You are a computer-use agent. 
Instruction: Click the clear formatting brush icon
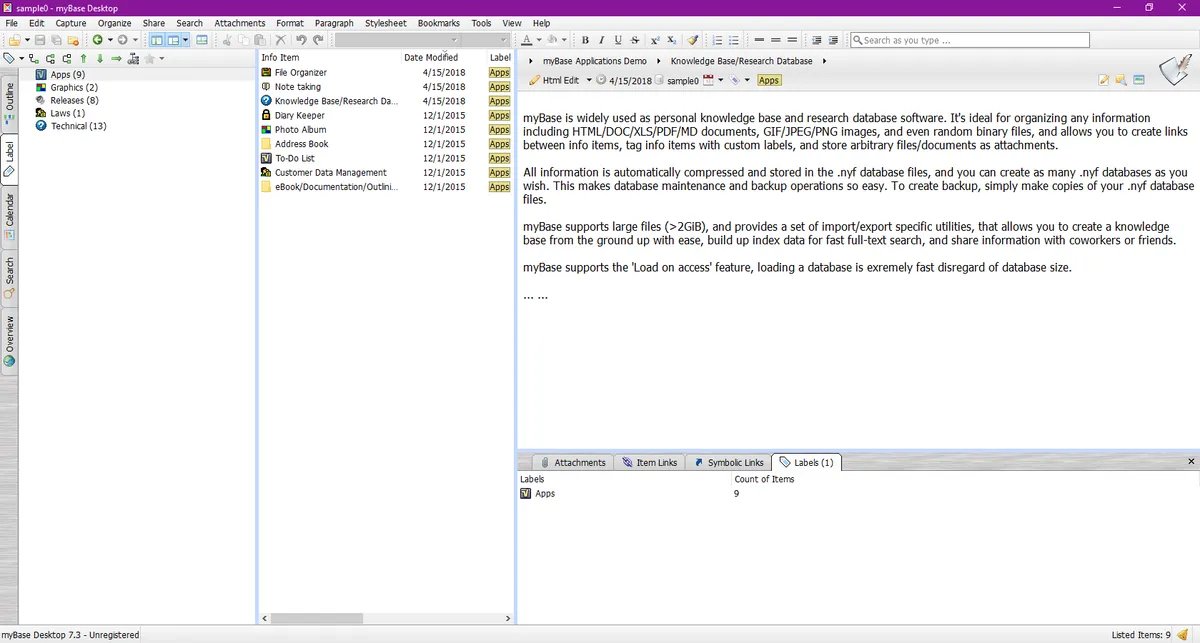(x=692, y=40)
